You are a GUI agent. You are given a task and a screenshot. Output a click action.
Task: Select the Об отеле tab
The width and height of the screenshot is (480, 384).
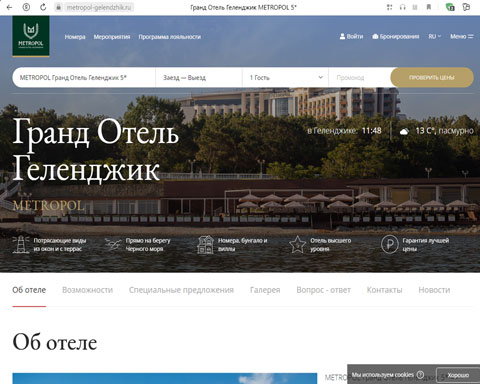(29, 290)
